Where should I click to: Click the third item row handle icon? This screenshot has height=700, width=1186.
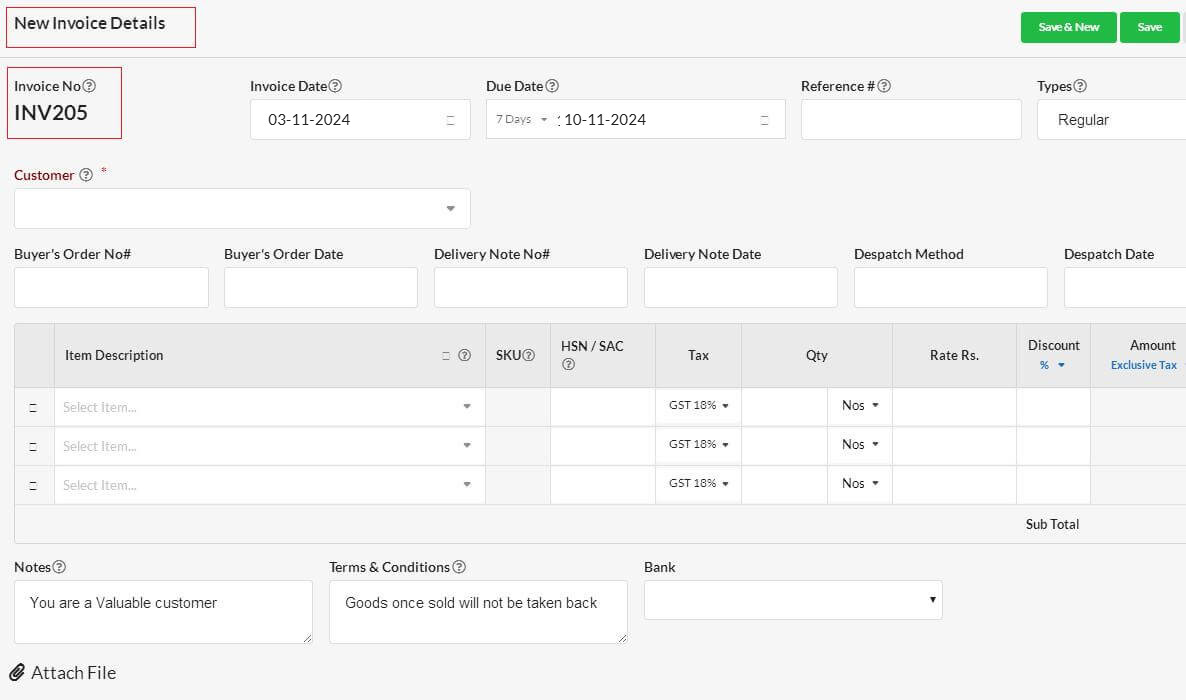pyautogui.click(x=33, y=486)
